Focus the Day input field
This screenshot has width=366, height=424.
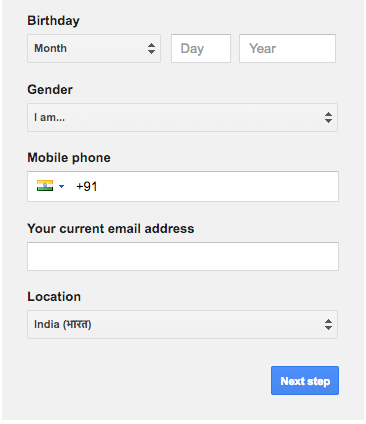[201, 48]
